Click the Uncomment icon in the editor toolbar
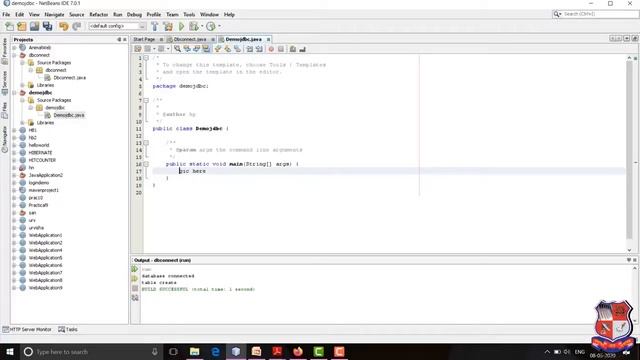 (x=302, y=49)
